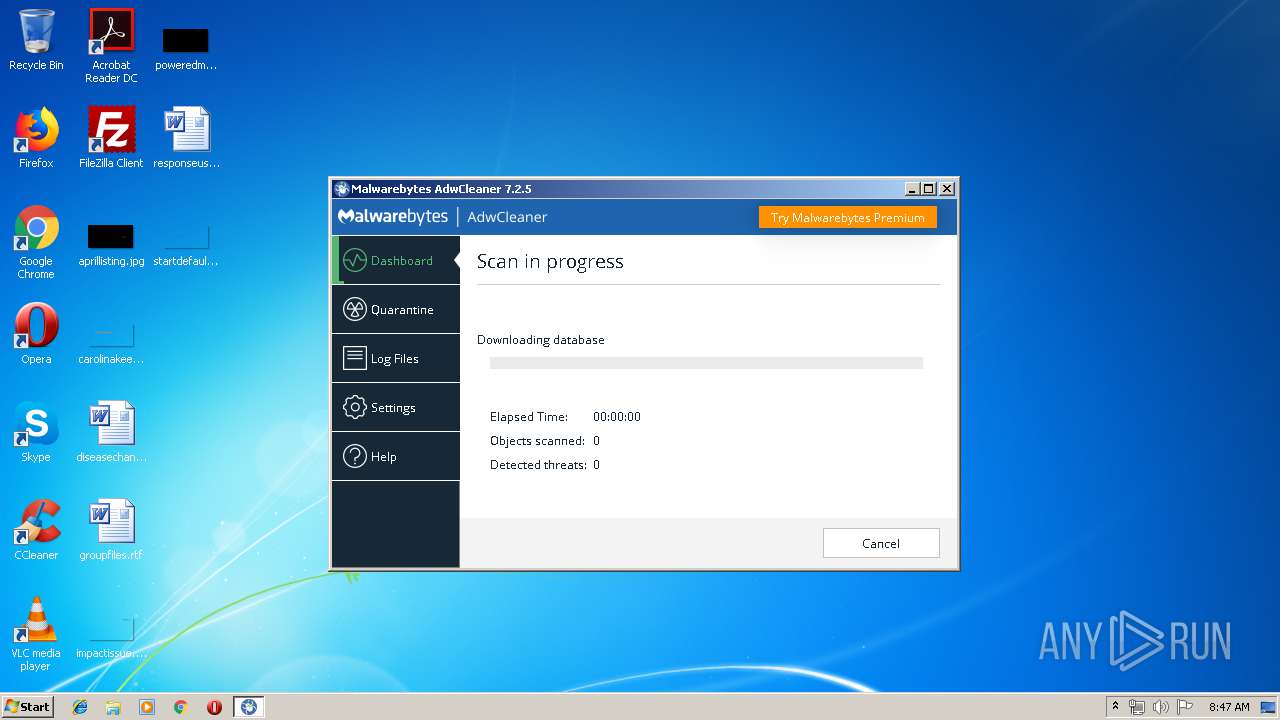Launch Chrome from the taskbar
The image size is (1280, 720).
pos(181,707)
